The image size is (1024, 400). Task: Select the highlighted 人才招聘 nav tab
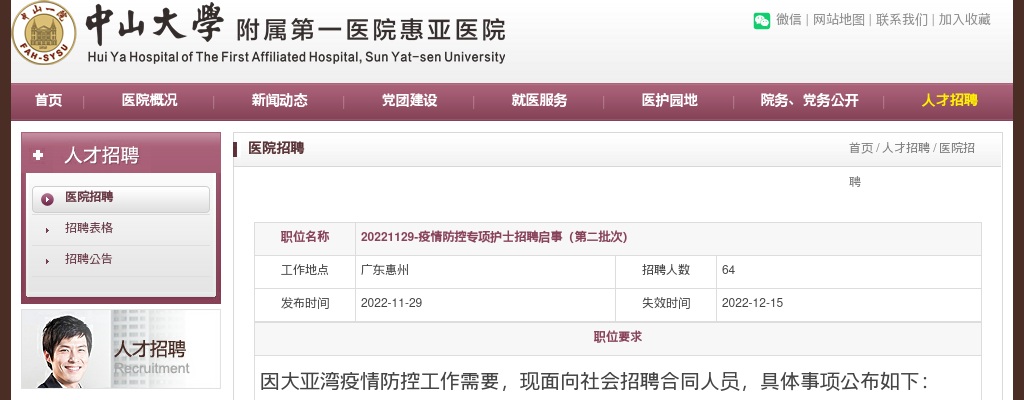949,100
